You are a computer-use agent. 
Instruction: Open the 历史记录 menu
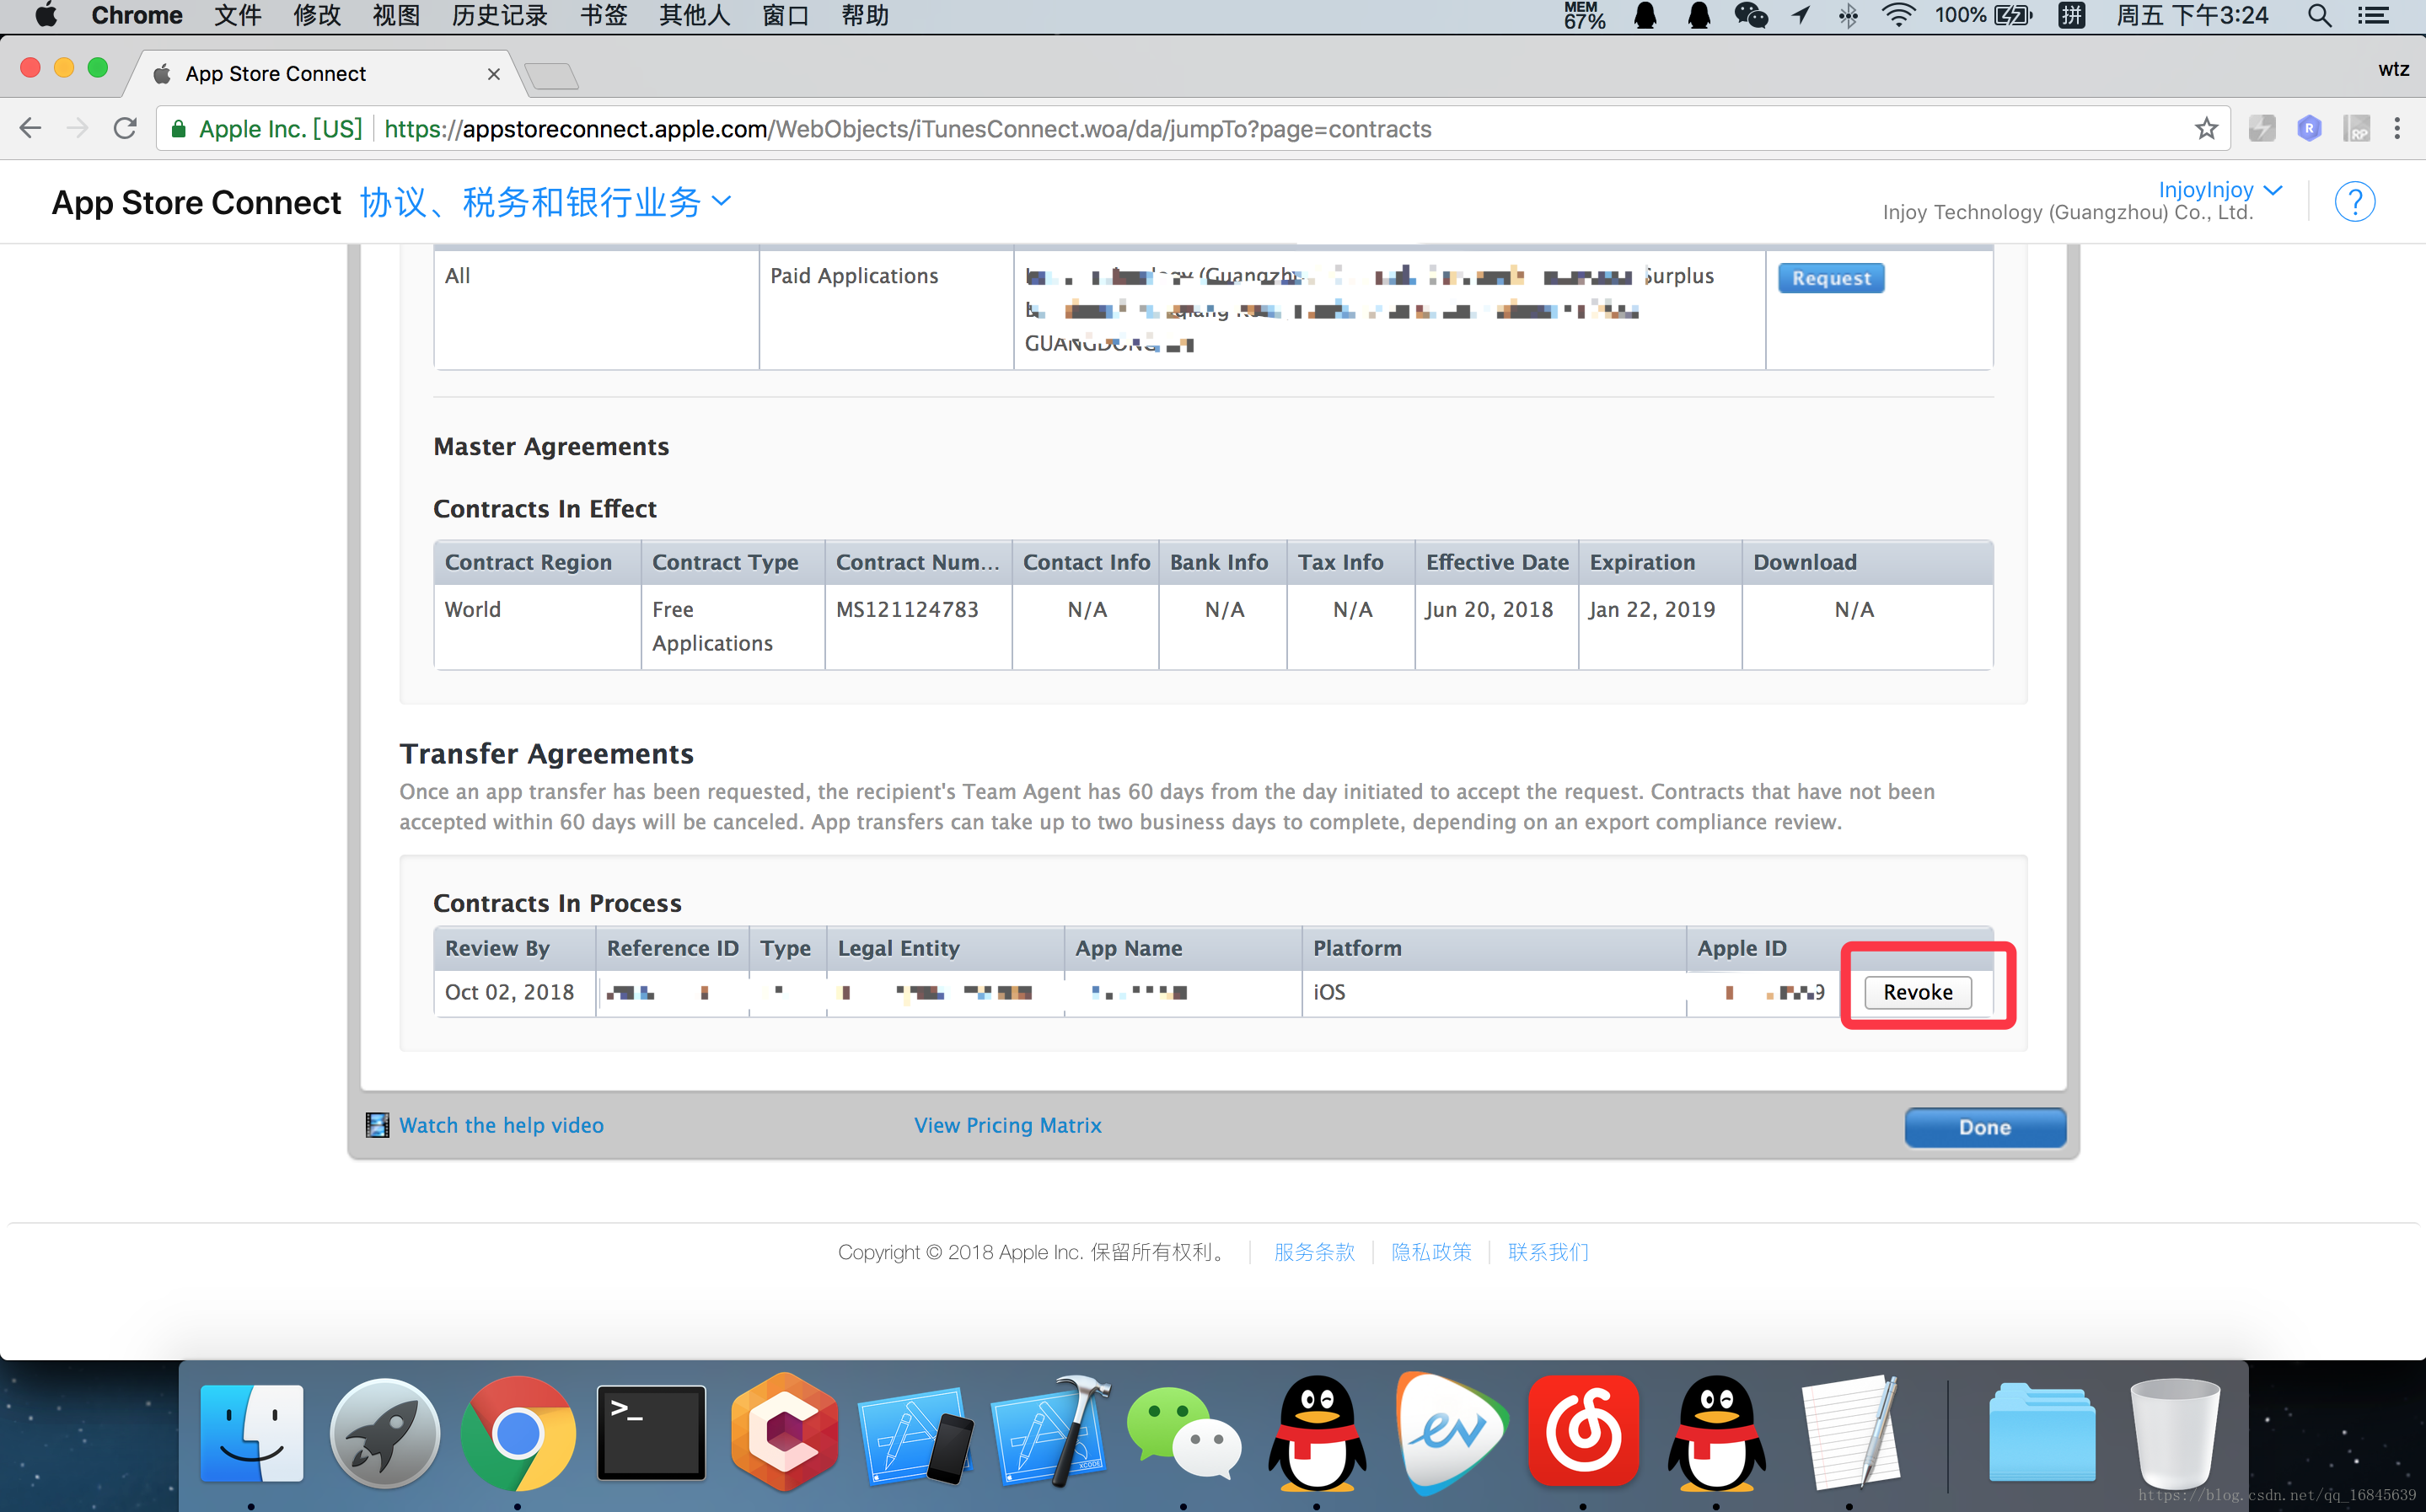(x=500, y=15)
